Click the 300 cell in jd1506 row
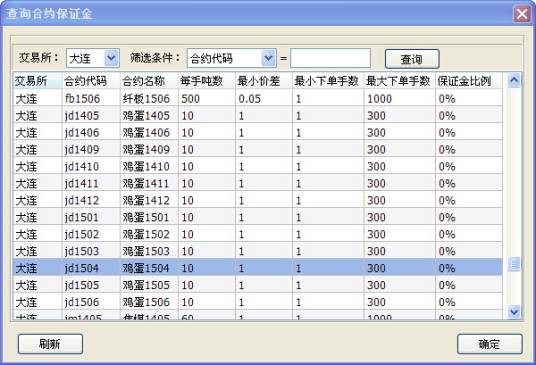 (400, 302)
